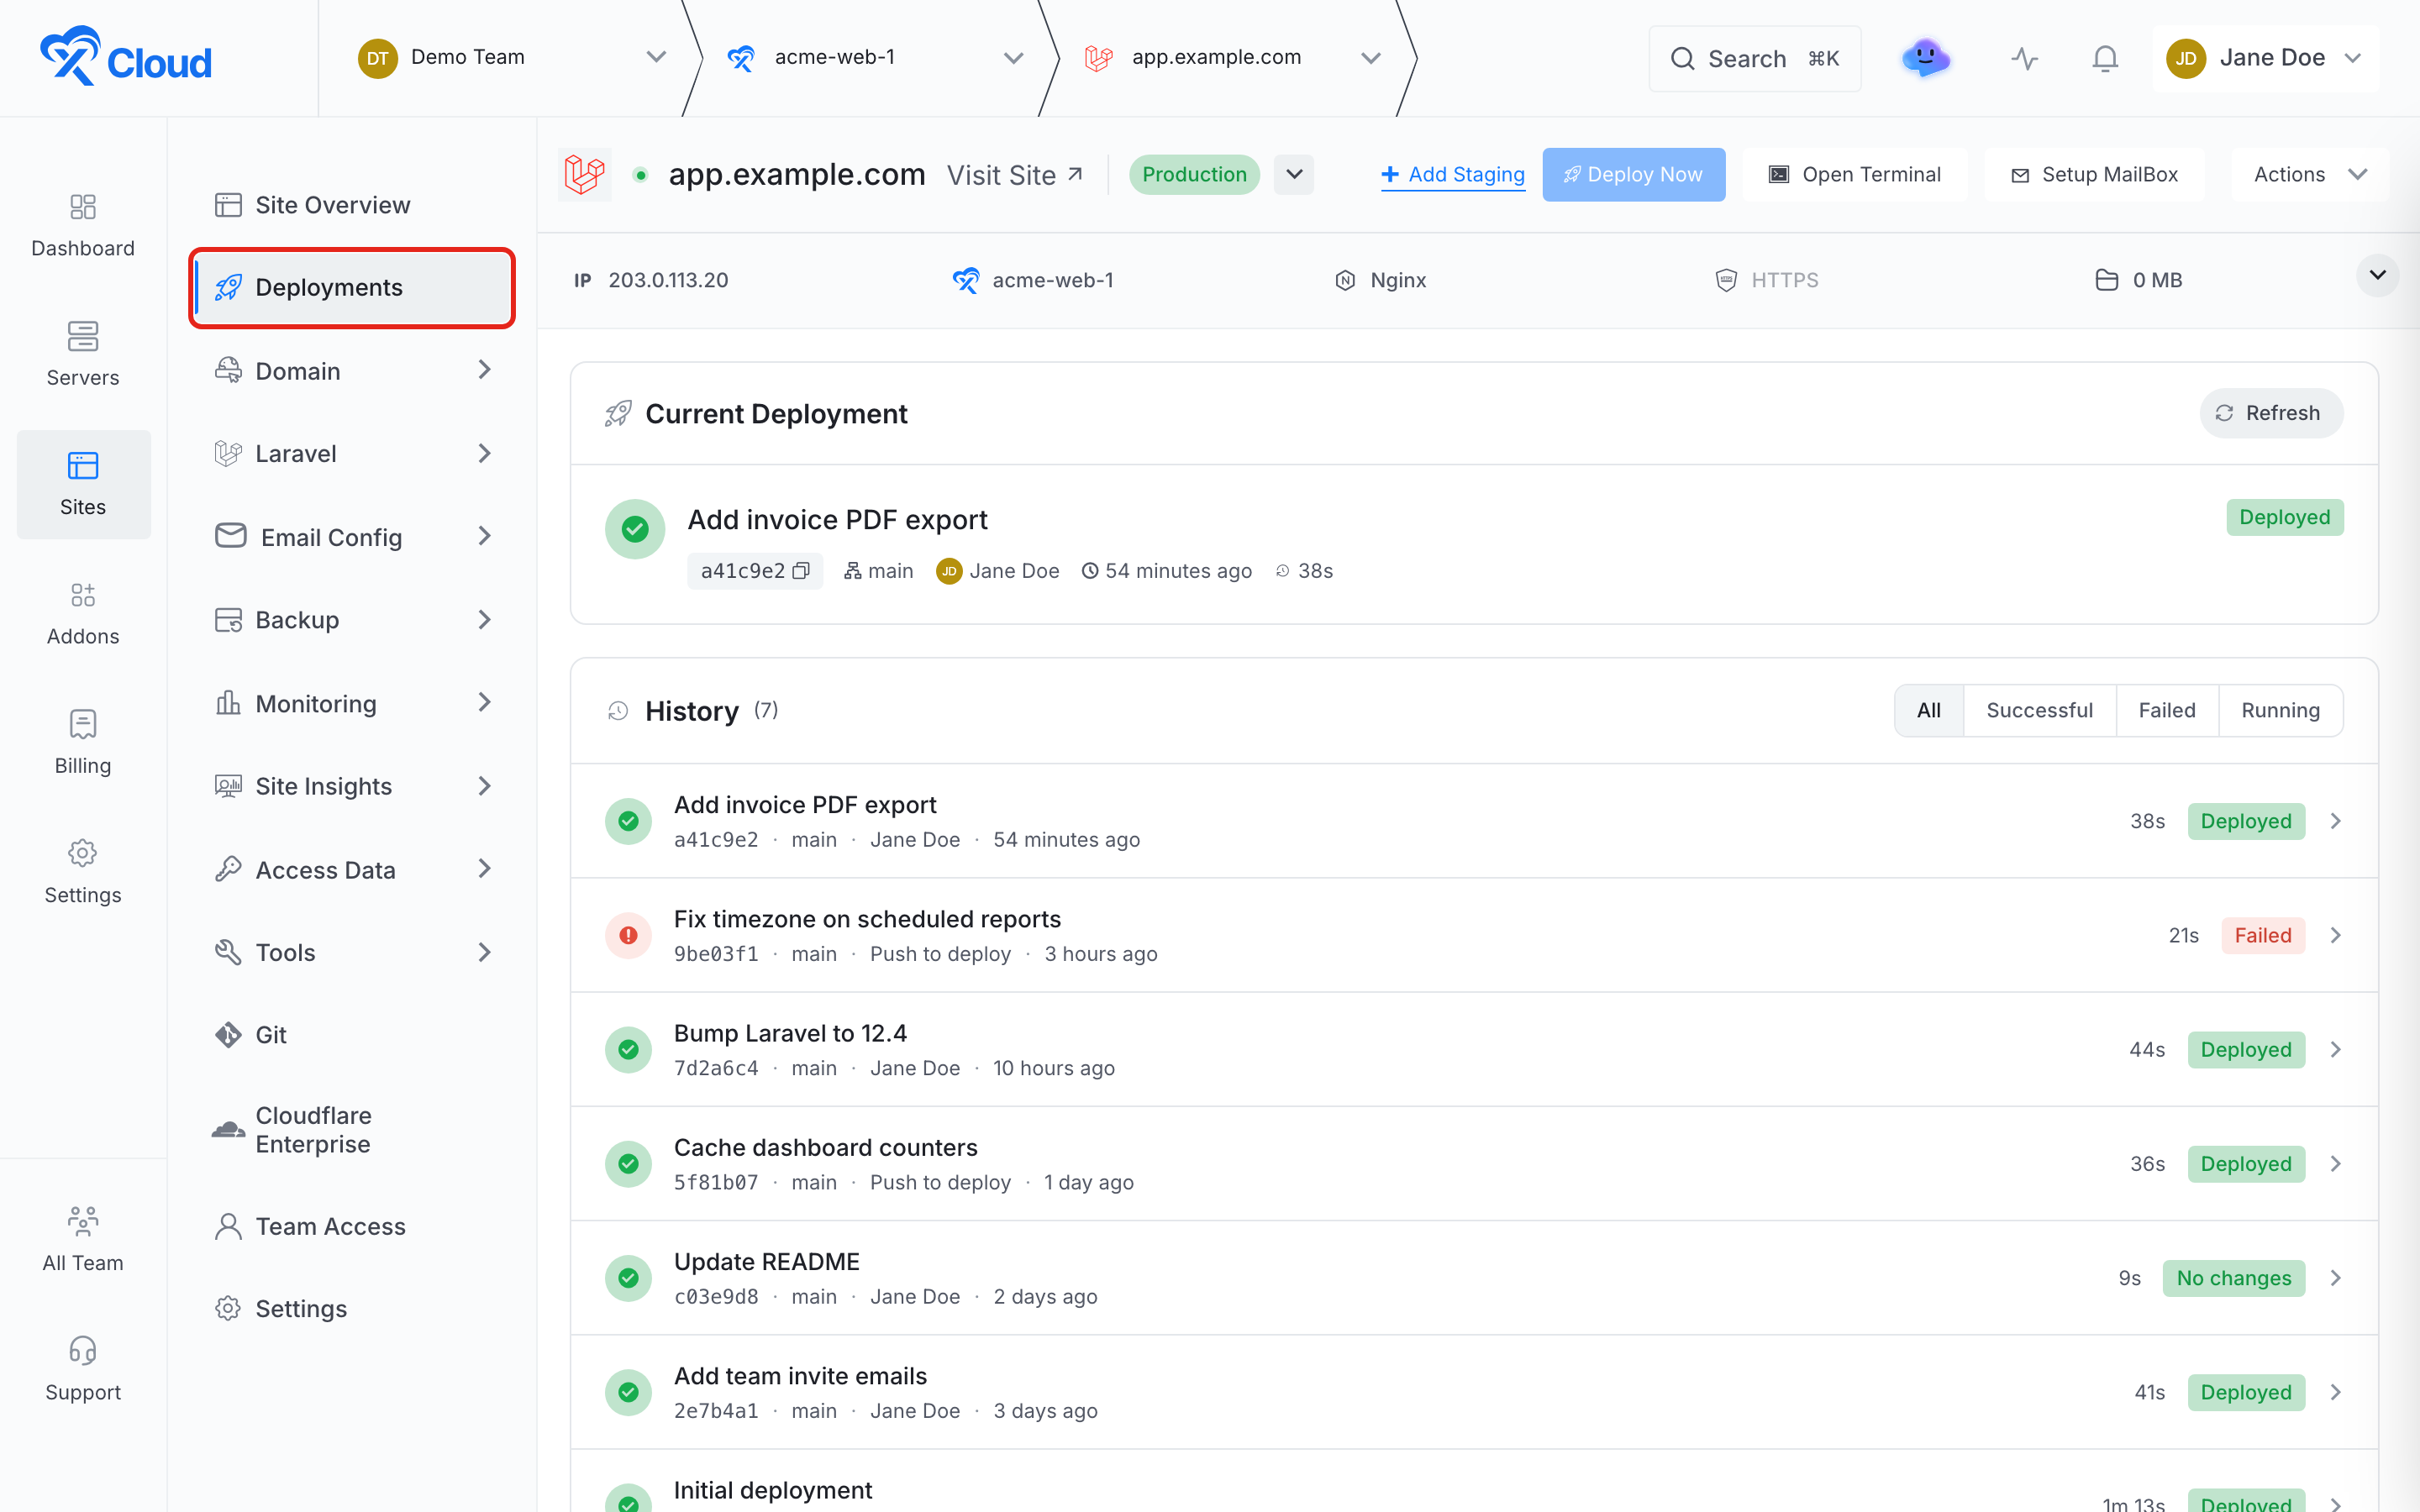Open the failed Fix timezone deployment row

click(1474, 935)
